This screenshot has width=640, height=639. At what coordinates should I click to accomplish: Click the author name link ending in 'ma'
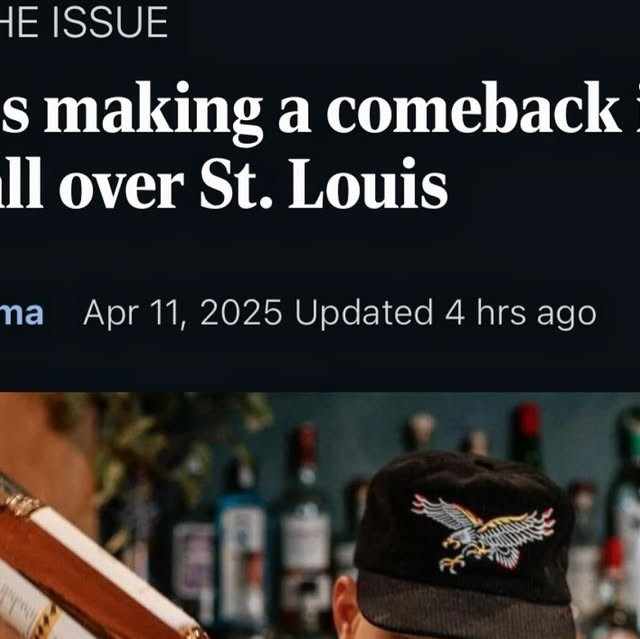pyautogui.click(x=21, y=313)
